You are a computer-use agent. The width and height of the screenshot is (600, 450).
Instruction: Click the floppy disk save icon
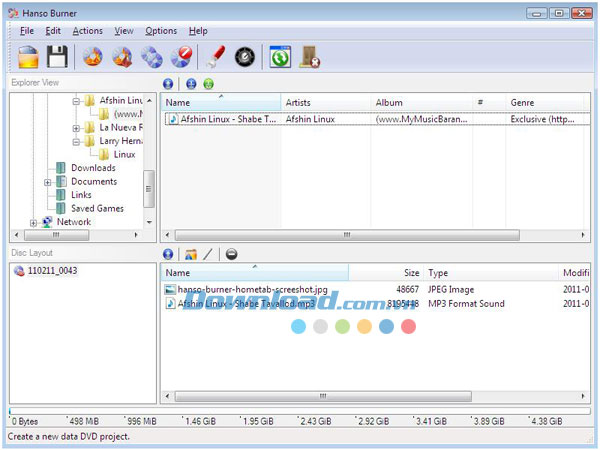[58, 57]
